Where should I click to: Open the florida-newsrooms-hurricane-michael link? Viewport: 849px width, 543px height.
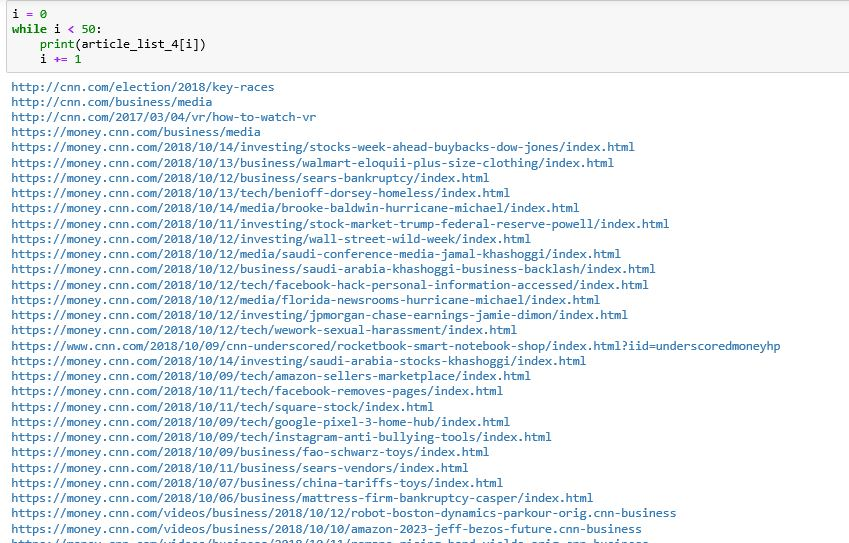pos(305,300)
